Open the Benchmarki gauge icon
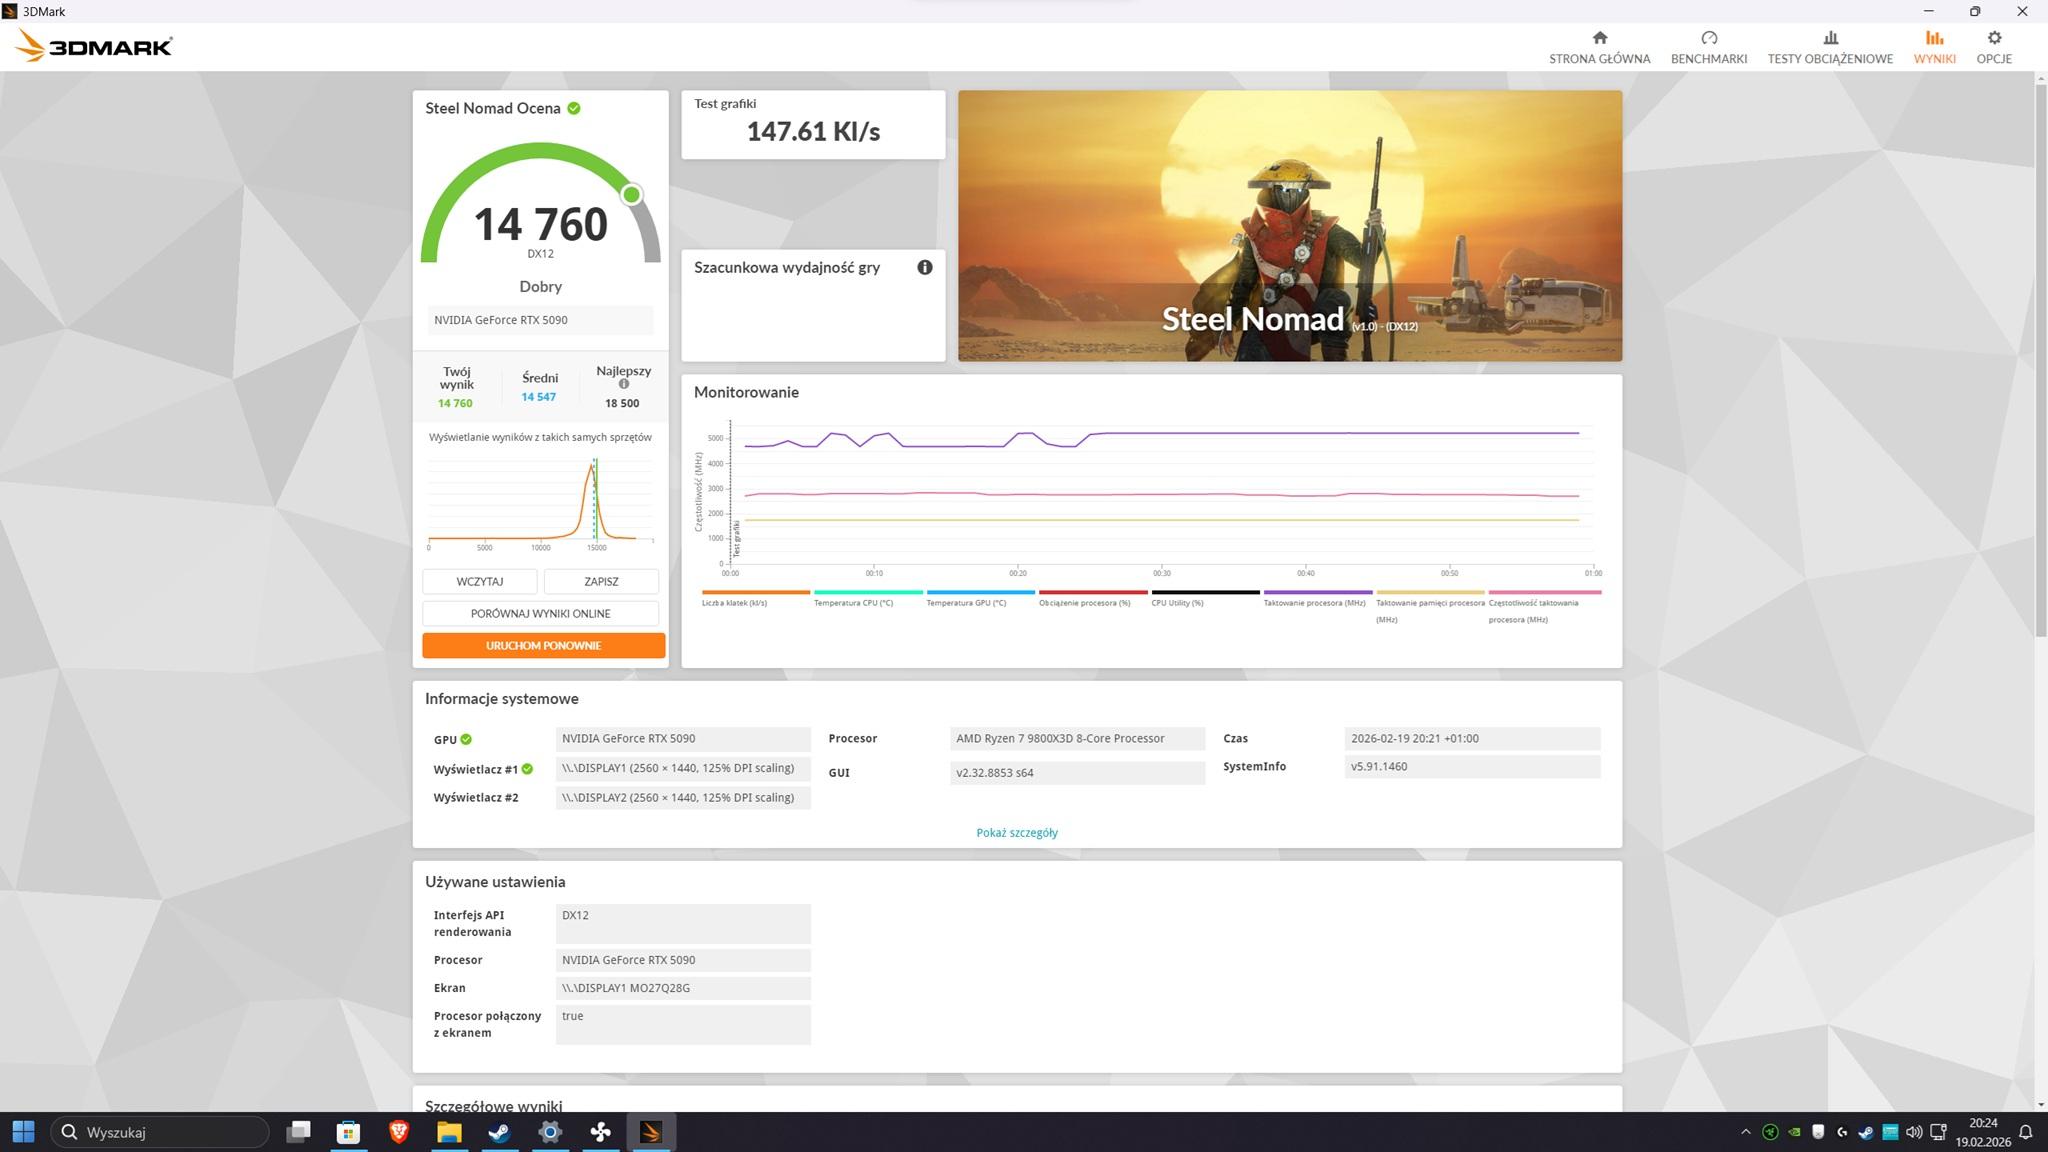The image size is (2048, 1152). click(1708, 38)
